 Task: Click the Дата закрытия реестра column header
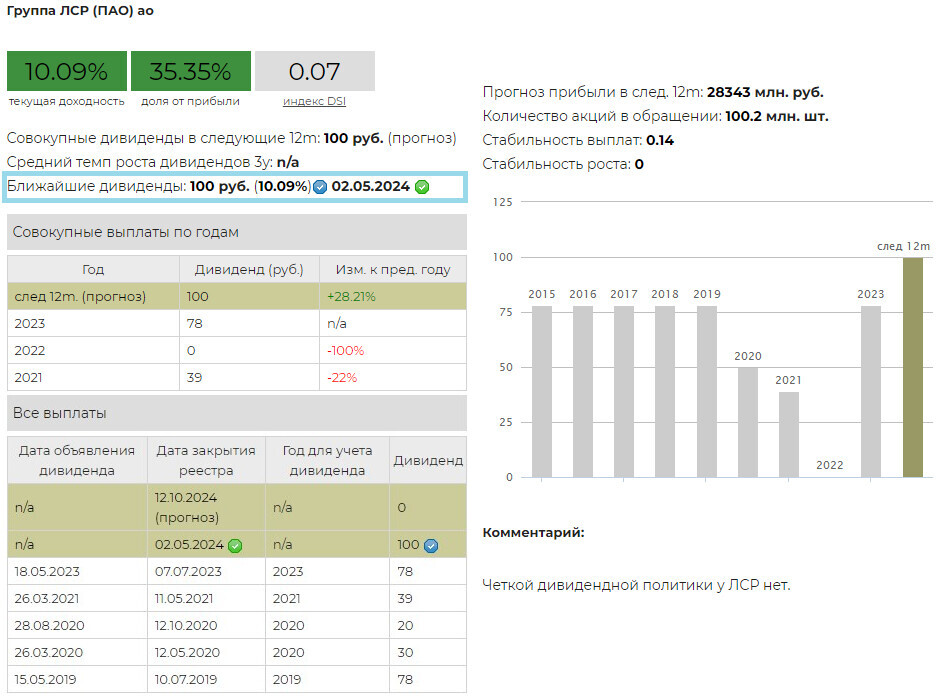[206, 460]
